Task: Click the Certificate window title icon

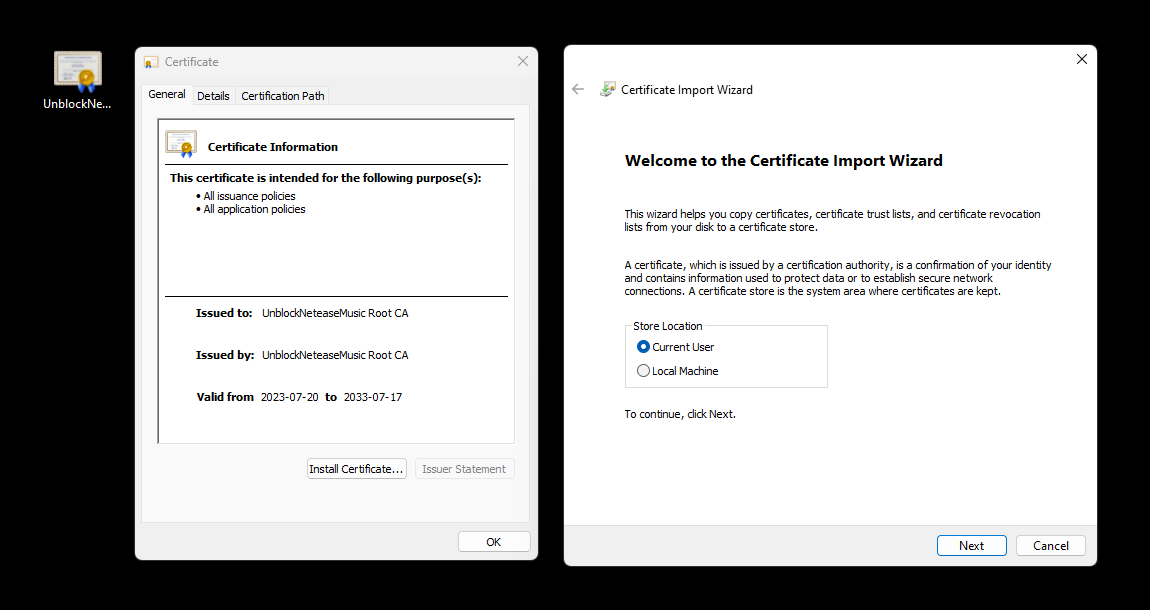Action: (x=151, y=62)
